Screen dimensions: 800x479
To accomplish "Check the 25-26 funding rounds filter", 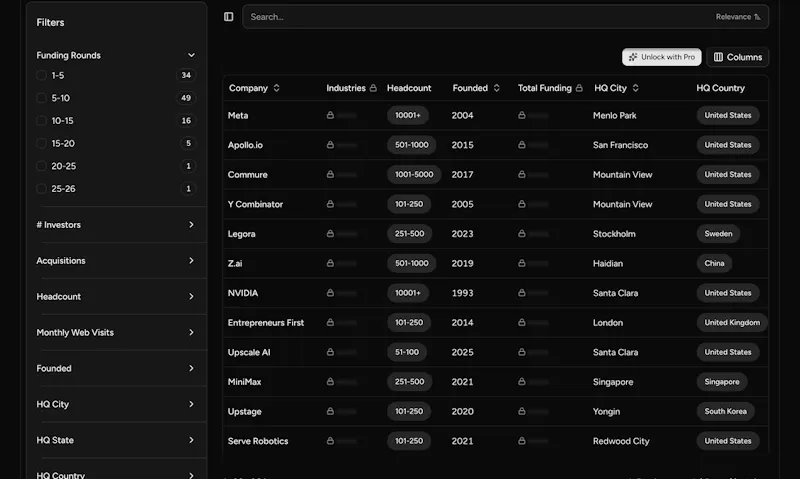I will click(x=41, y=189).
